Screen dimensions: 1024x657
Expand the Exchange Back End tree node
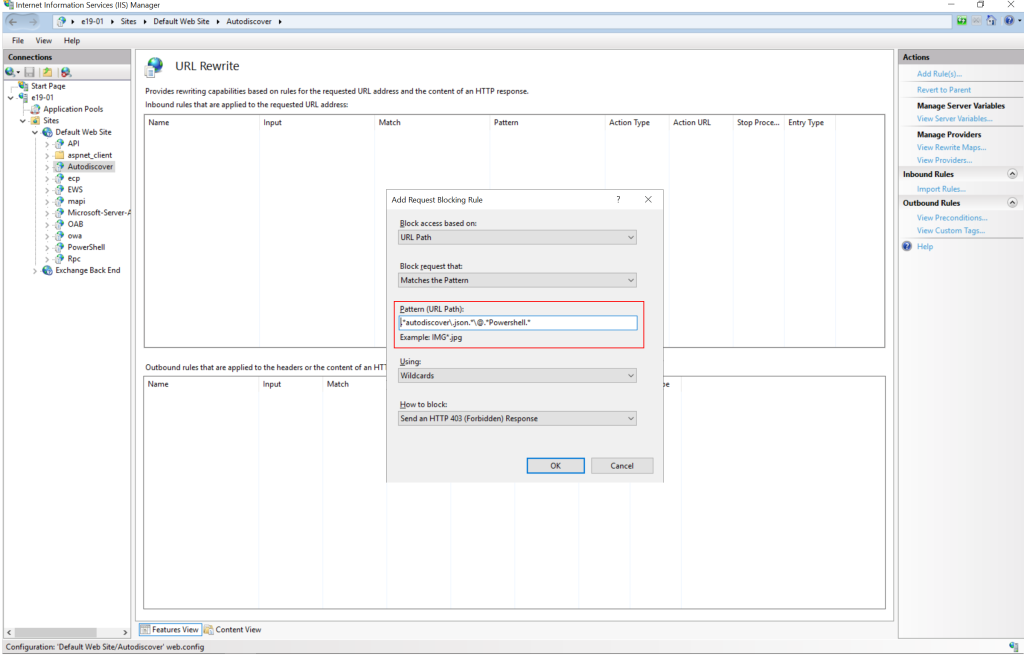click(x=35, y=271)
